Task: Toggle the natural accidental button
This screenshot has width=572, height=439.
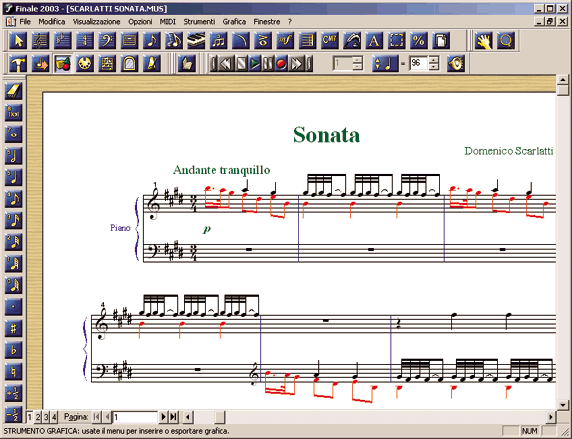Action: [x=13, y=371]
